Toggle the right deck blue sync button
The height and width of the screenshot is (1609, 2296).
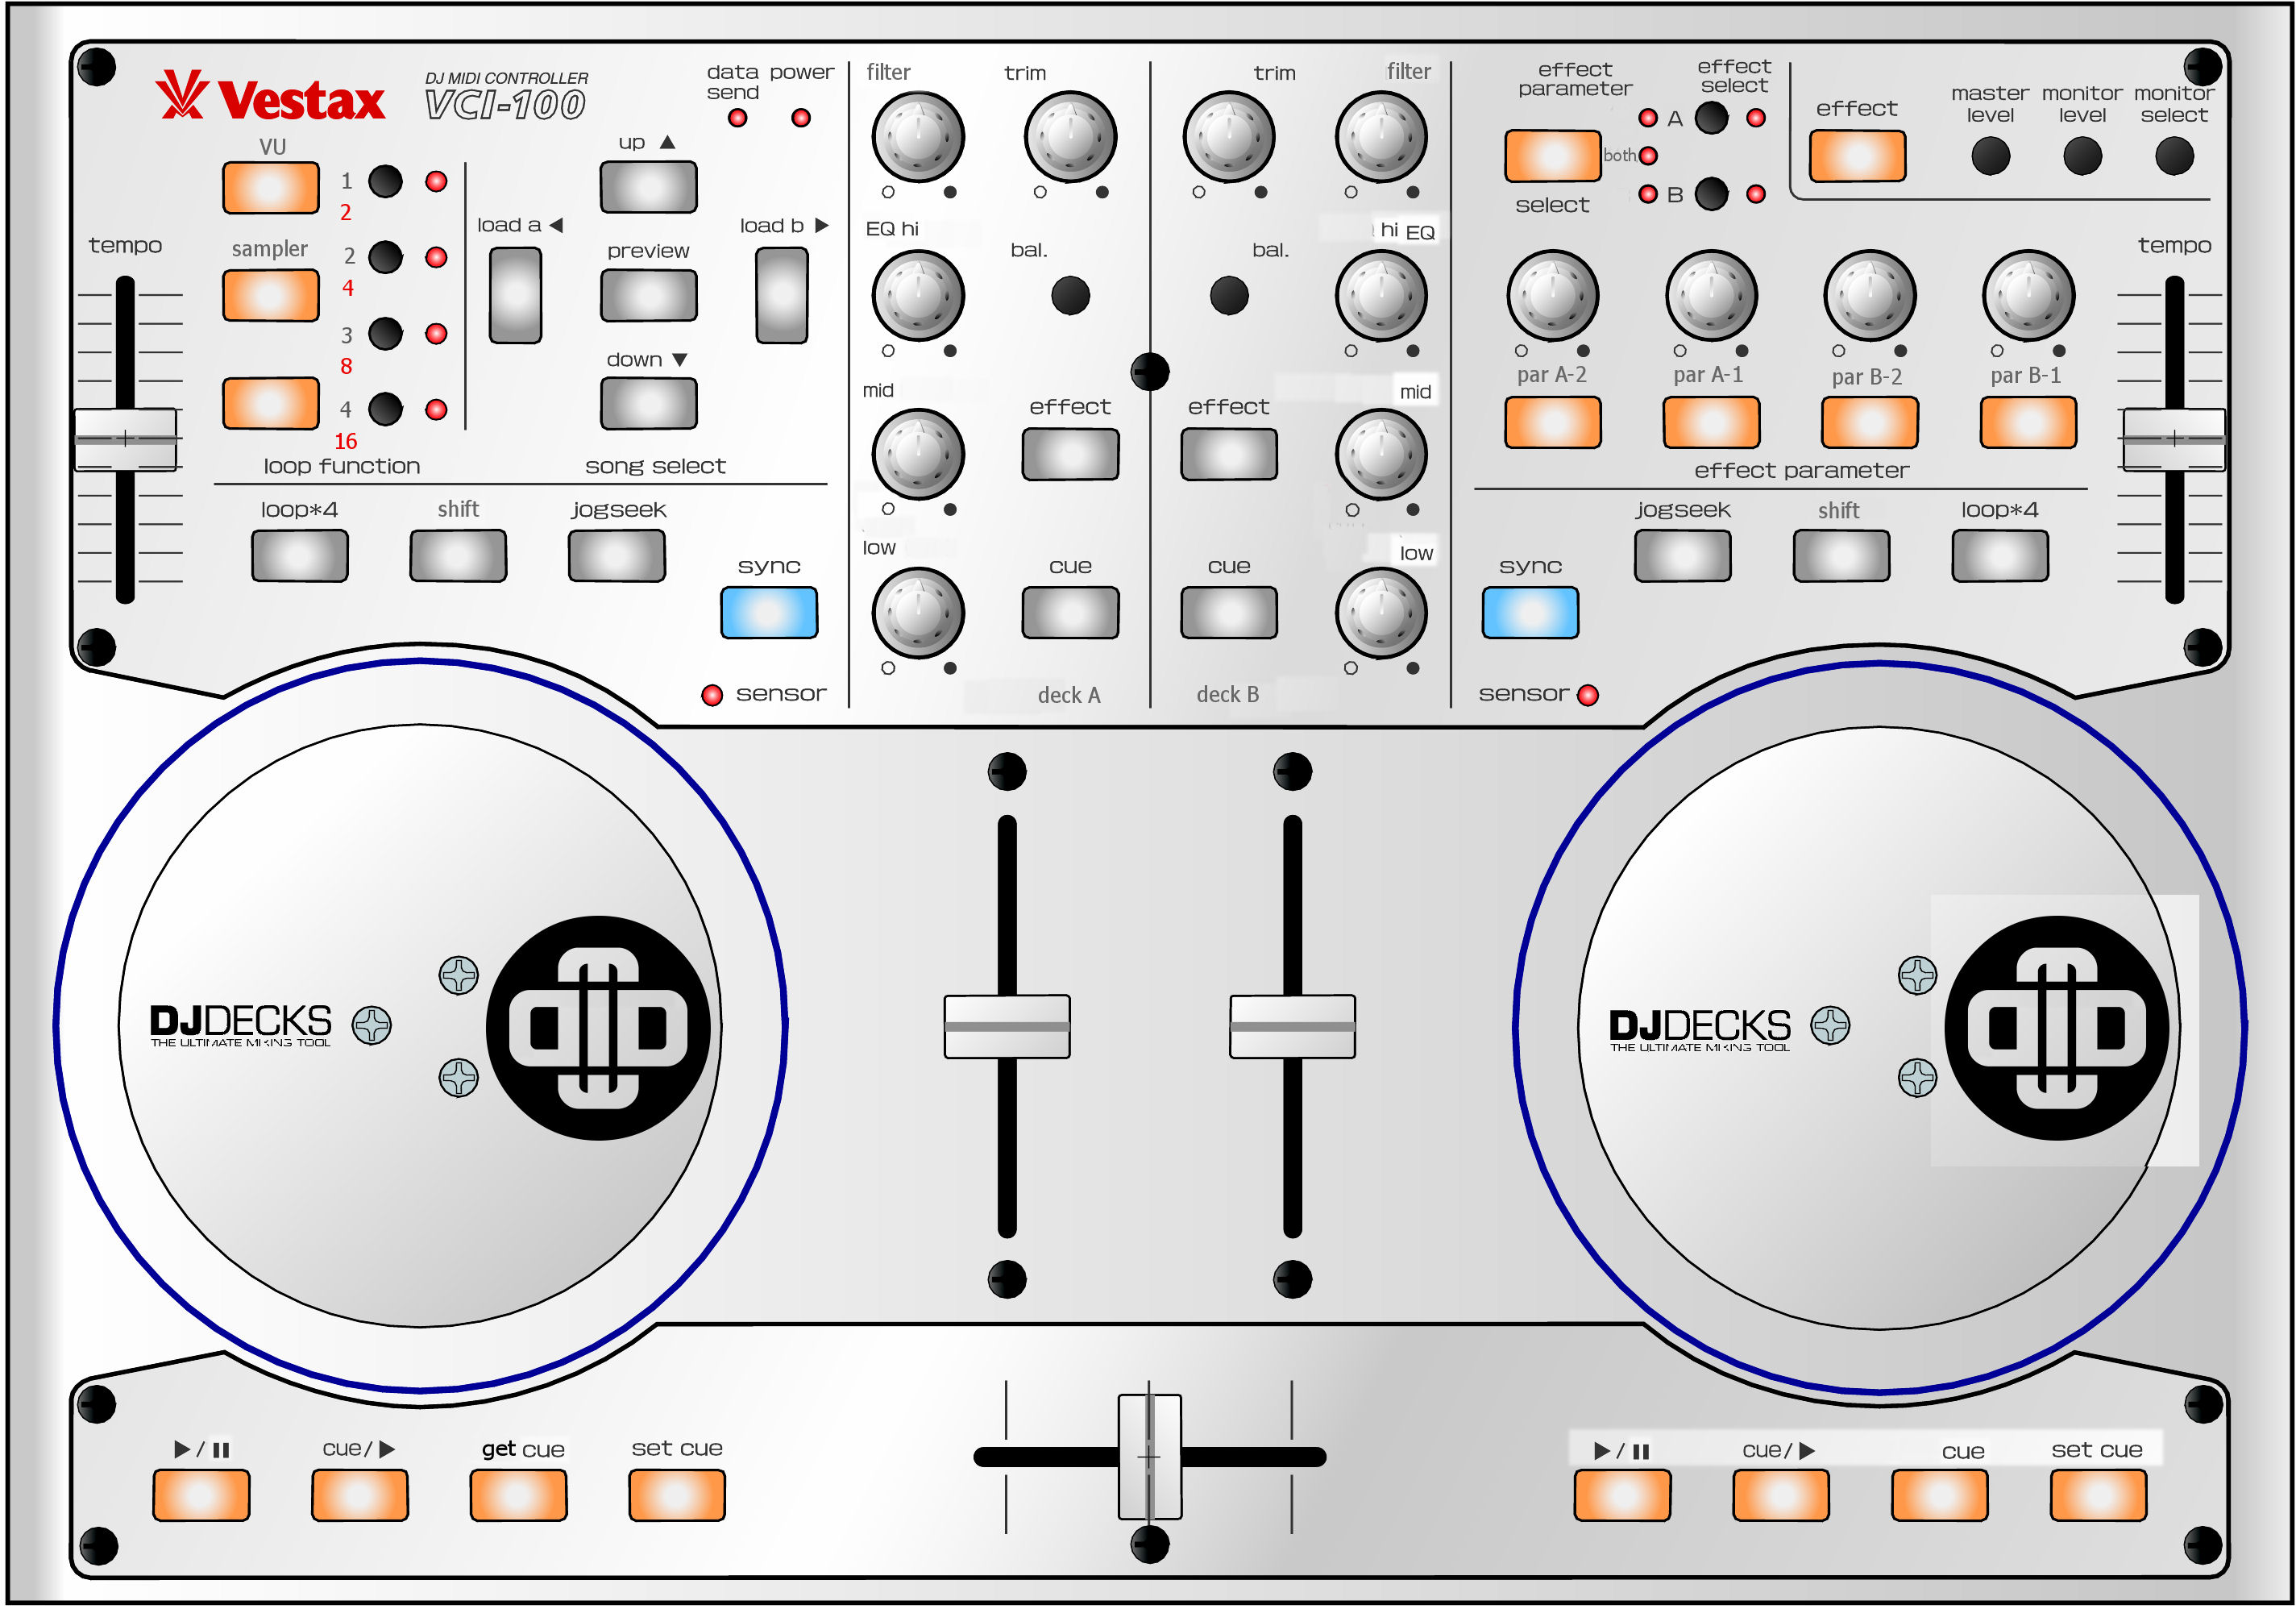(1530, 613)
